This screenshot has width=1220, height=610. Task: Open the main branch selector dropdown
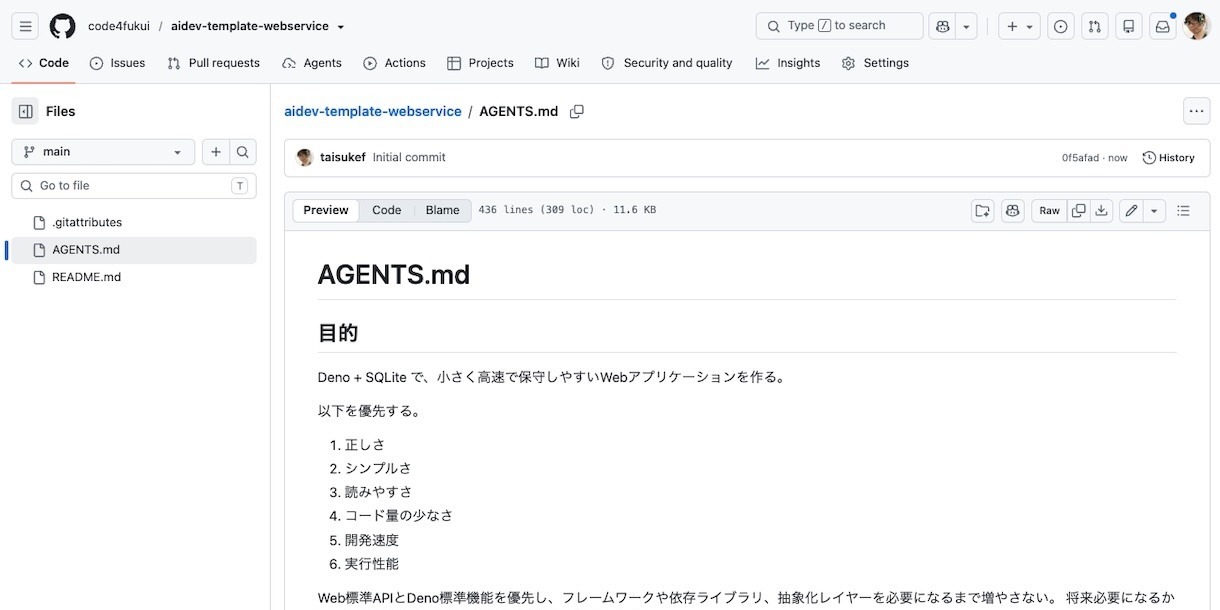point(103,152)
